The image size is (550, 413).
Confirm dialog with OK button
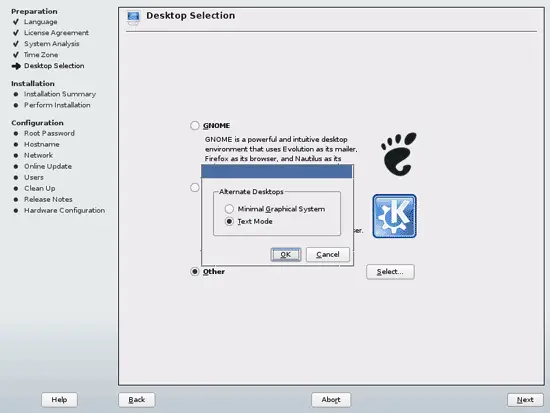(x=286, y=254)
